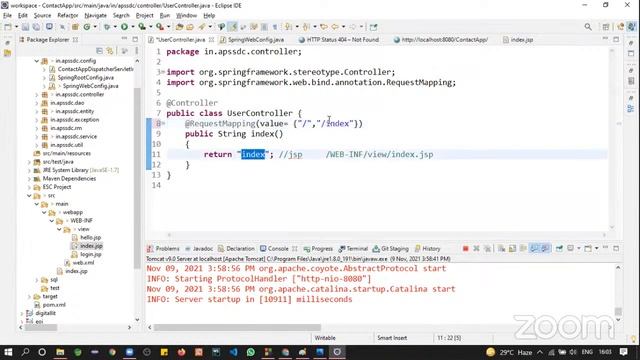Click Remove Launch X icon in Console
Image resolution: width=640 pixels, height=360 pixels.
click(476, 249)
